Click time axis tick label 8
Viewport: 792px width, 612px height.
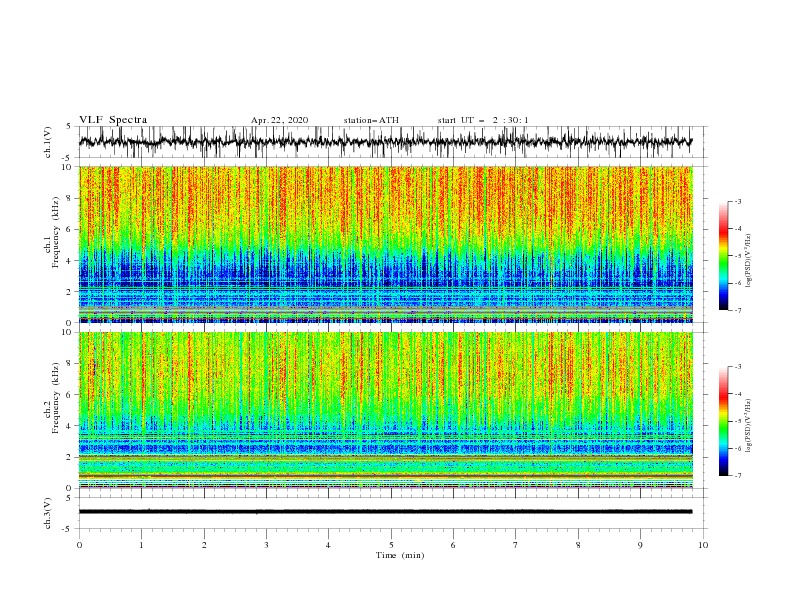pos(578,545)
